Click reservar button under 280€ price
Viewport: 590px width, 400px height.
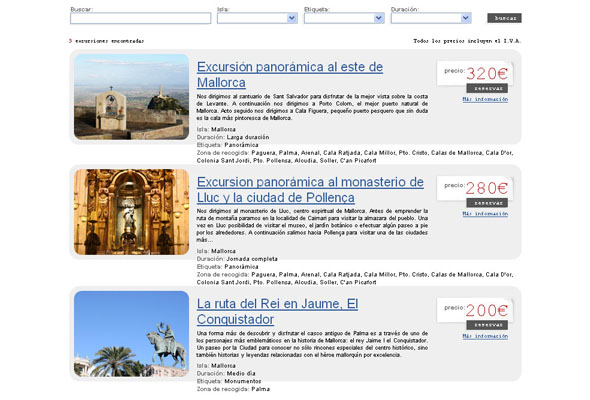click(487, 203)
